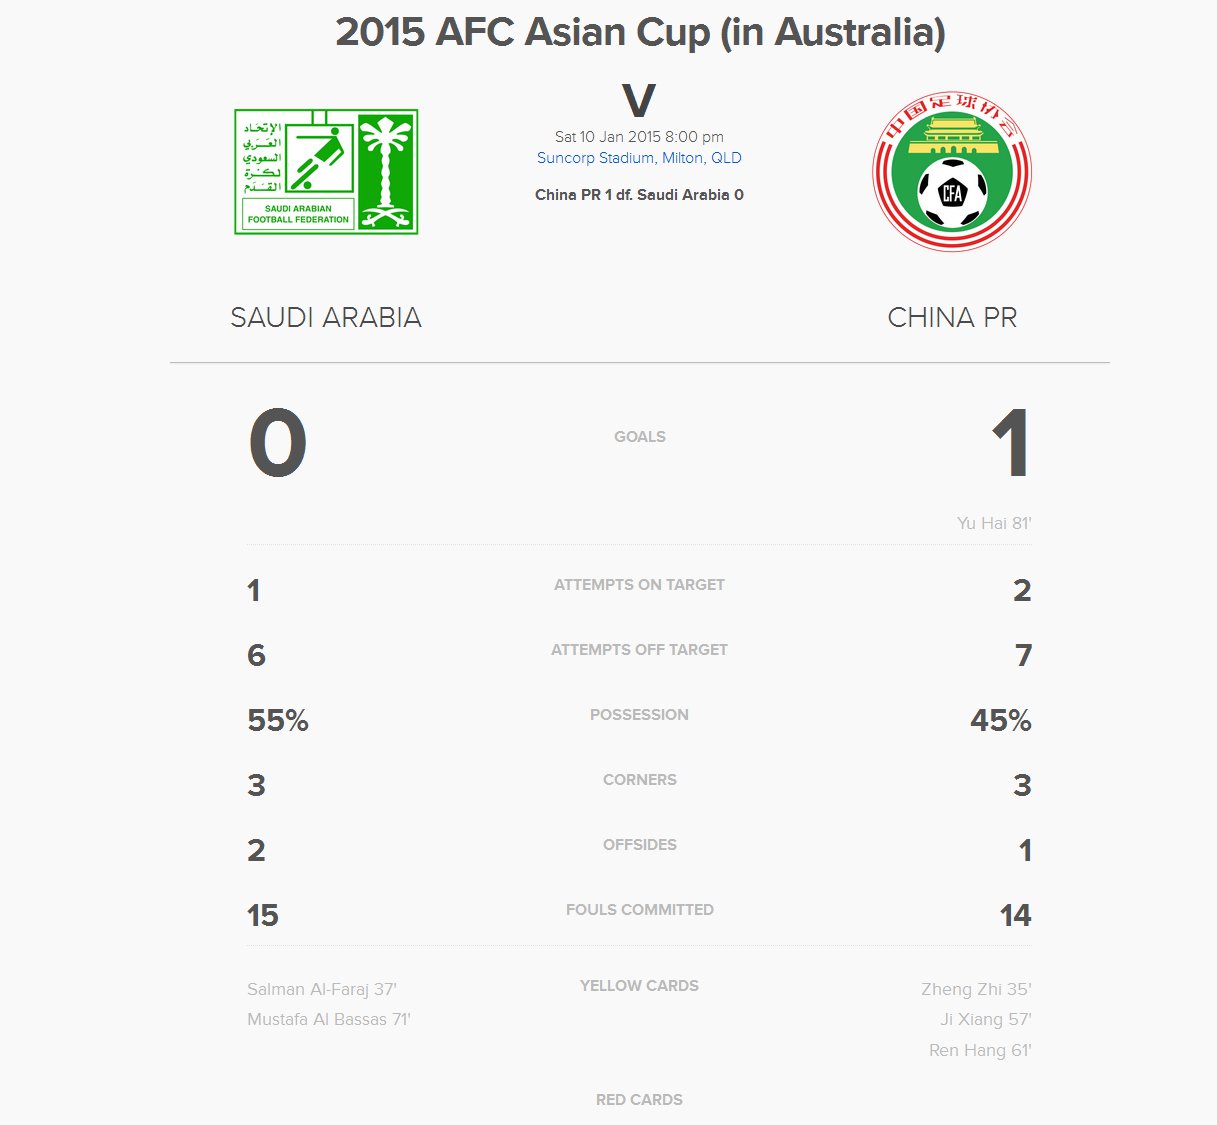
Task: Click the RED CARDS label
Action: click(640, 1100)
